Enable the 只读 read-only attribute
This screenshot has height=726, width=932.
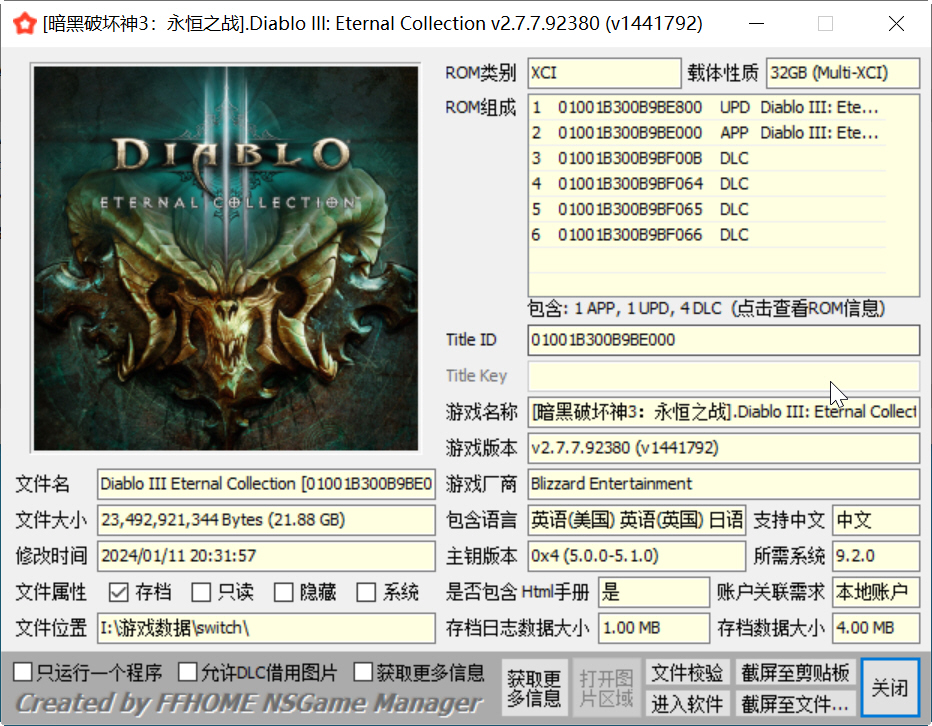tap(200, 592)
